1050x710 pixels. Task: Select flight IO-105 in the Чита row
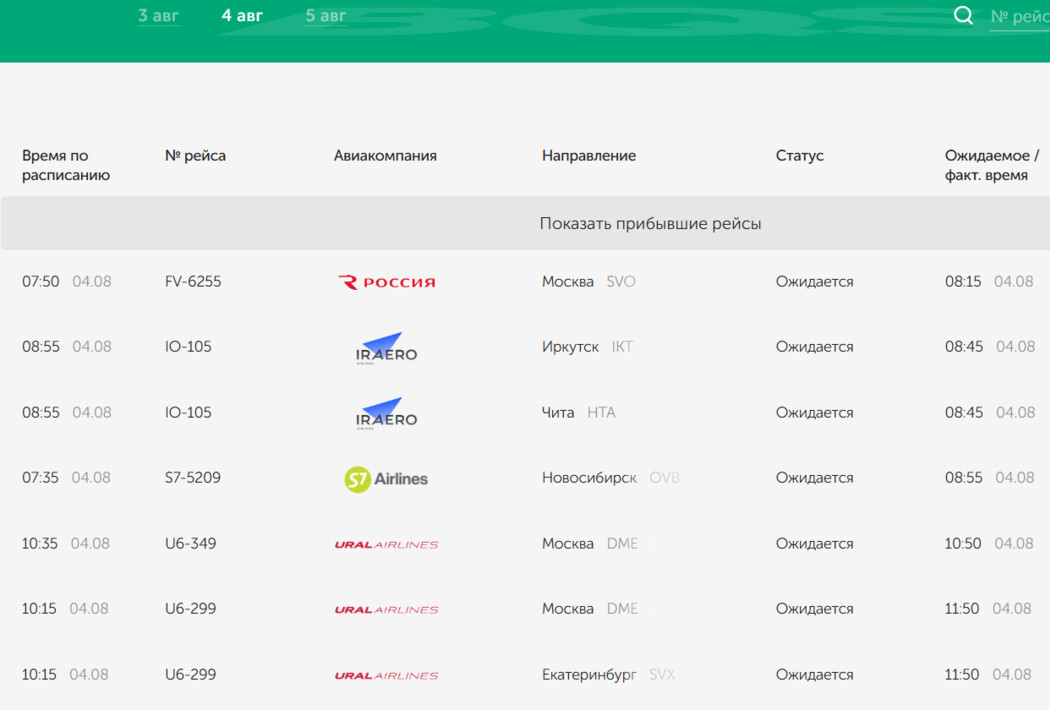pyautogui.click(x=188, y=412)
